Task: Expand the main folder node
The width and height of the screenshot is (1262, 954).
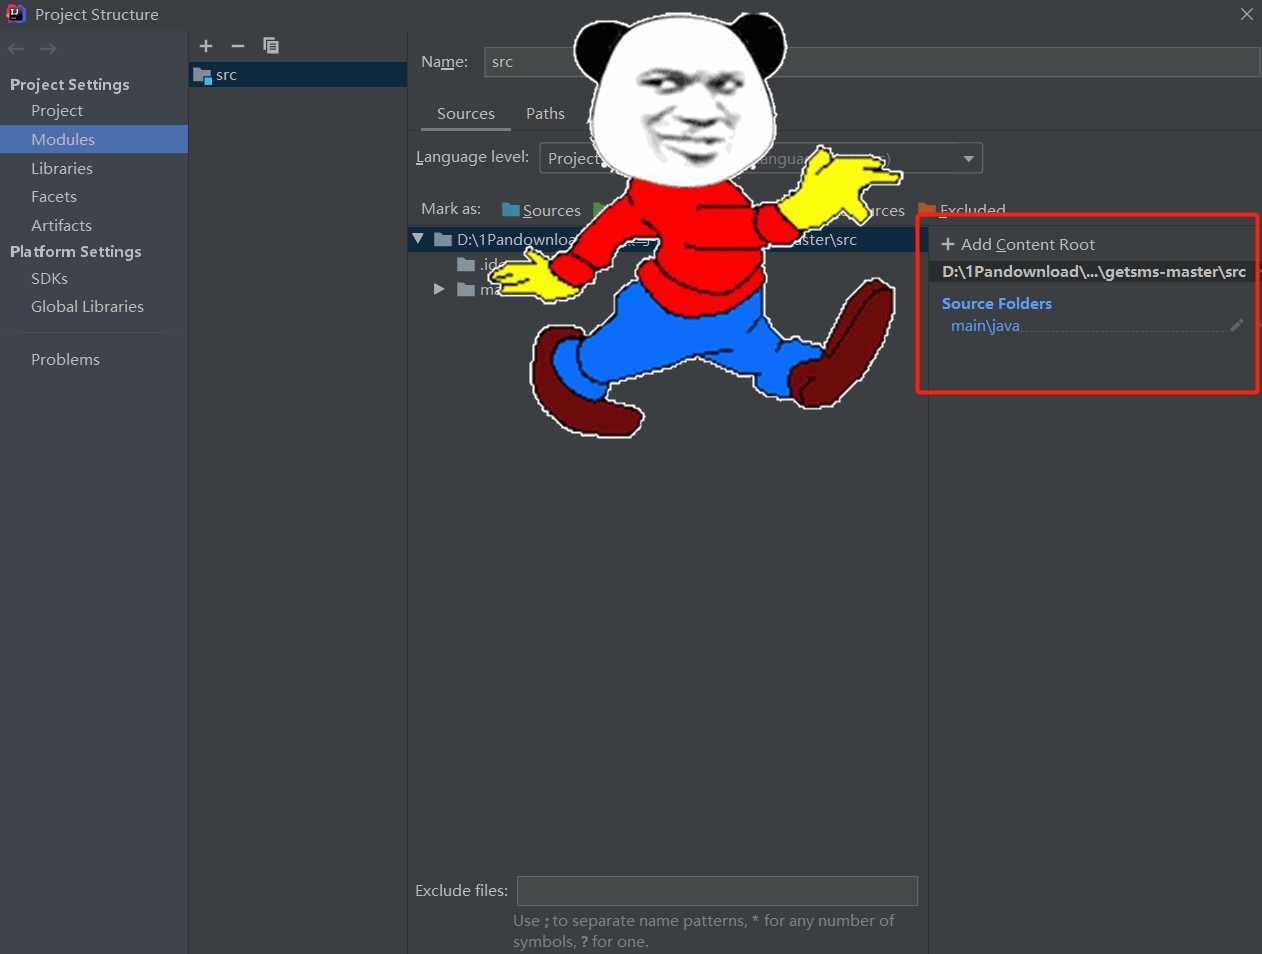Action: (439, 289)
